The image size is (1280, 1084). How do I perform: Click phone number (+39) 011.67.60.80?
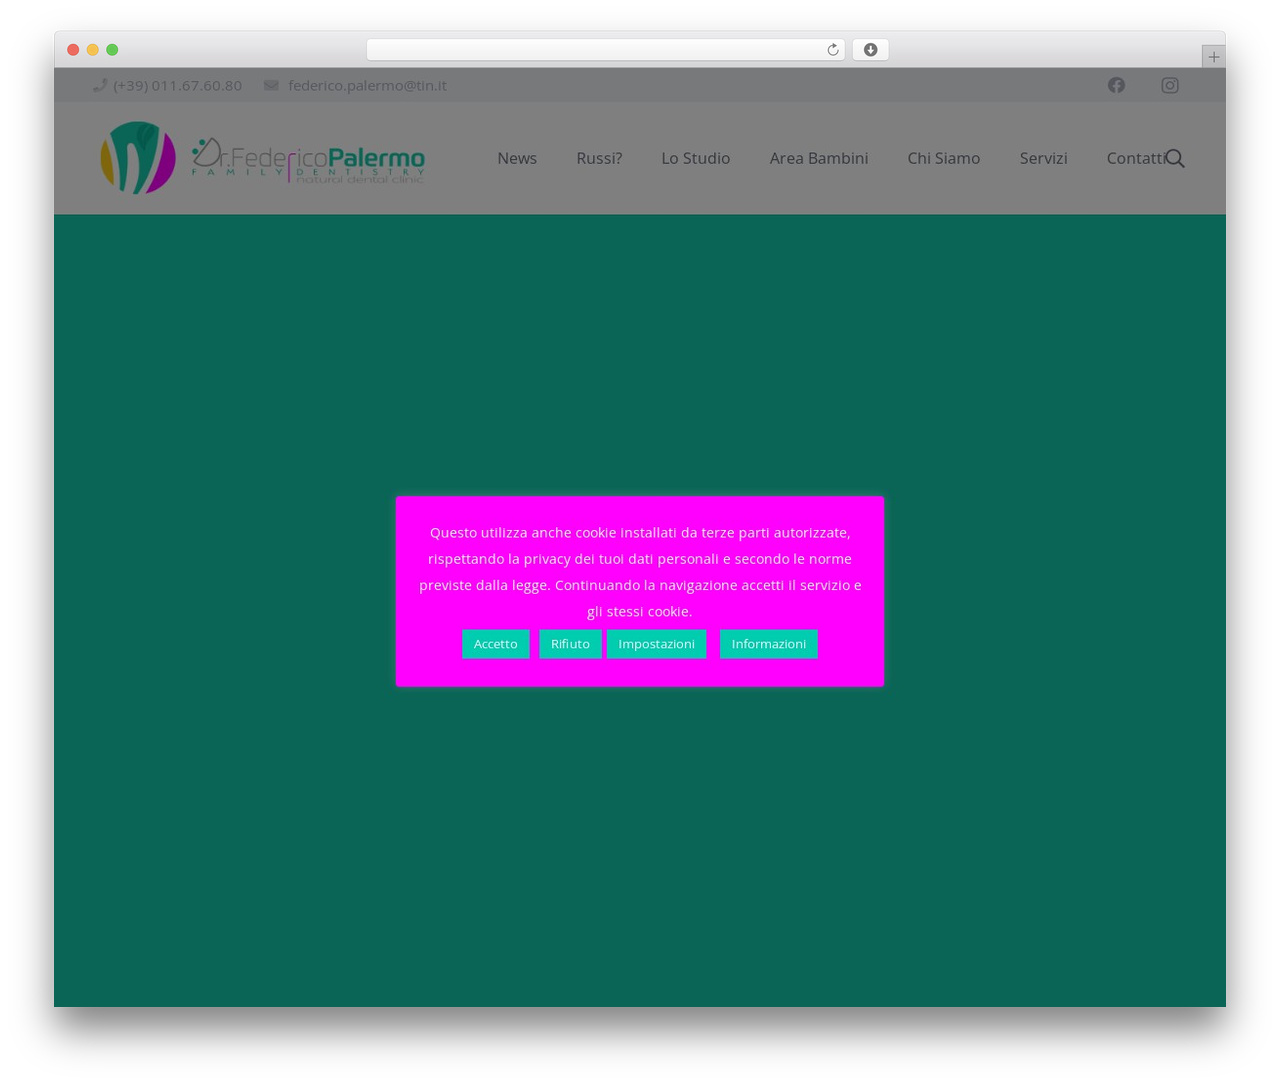177,85
